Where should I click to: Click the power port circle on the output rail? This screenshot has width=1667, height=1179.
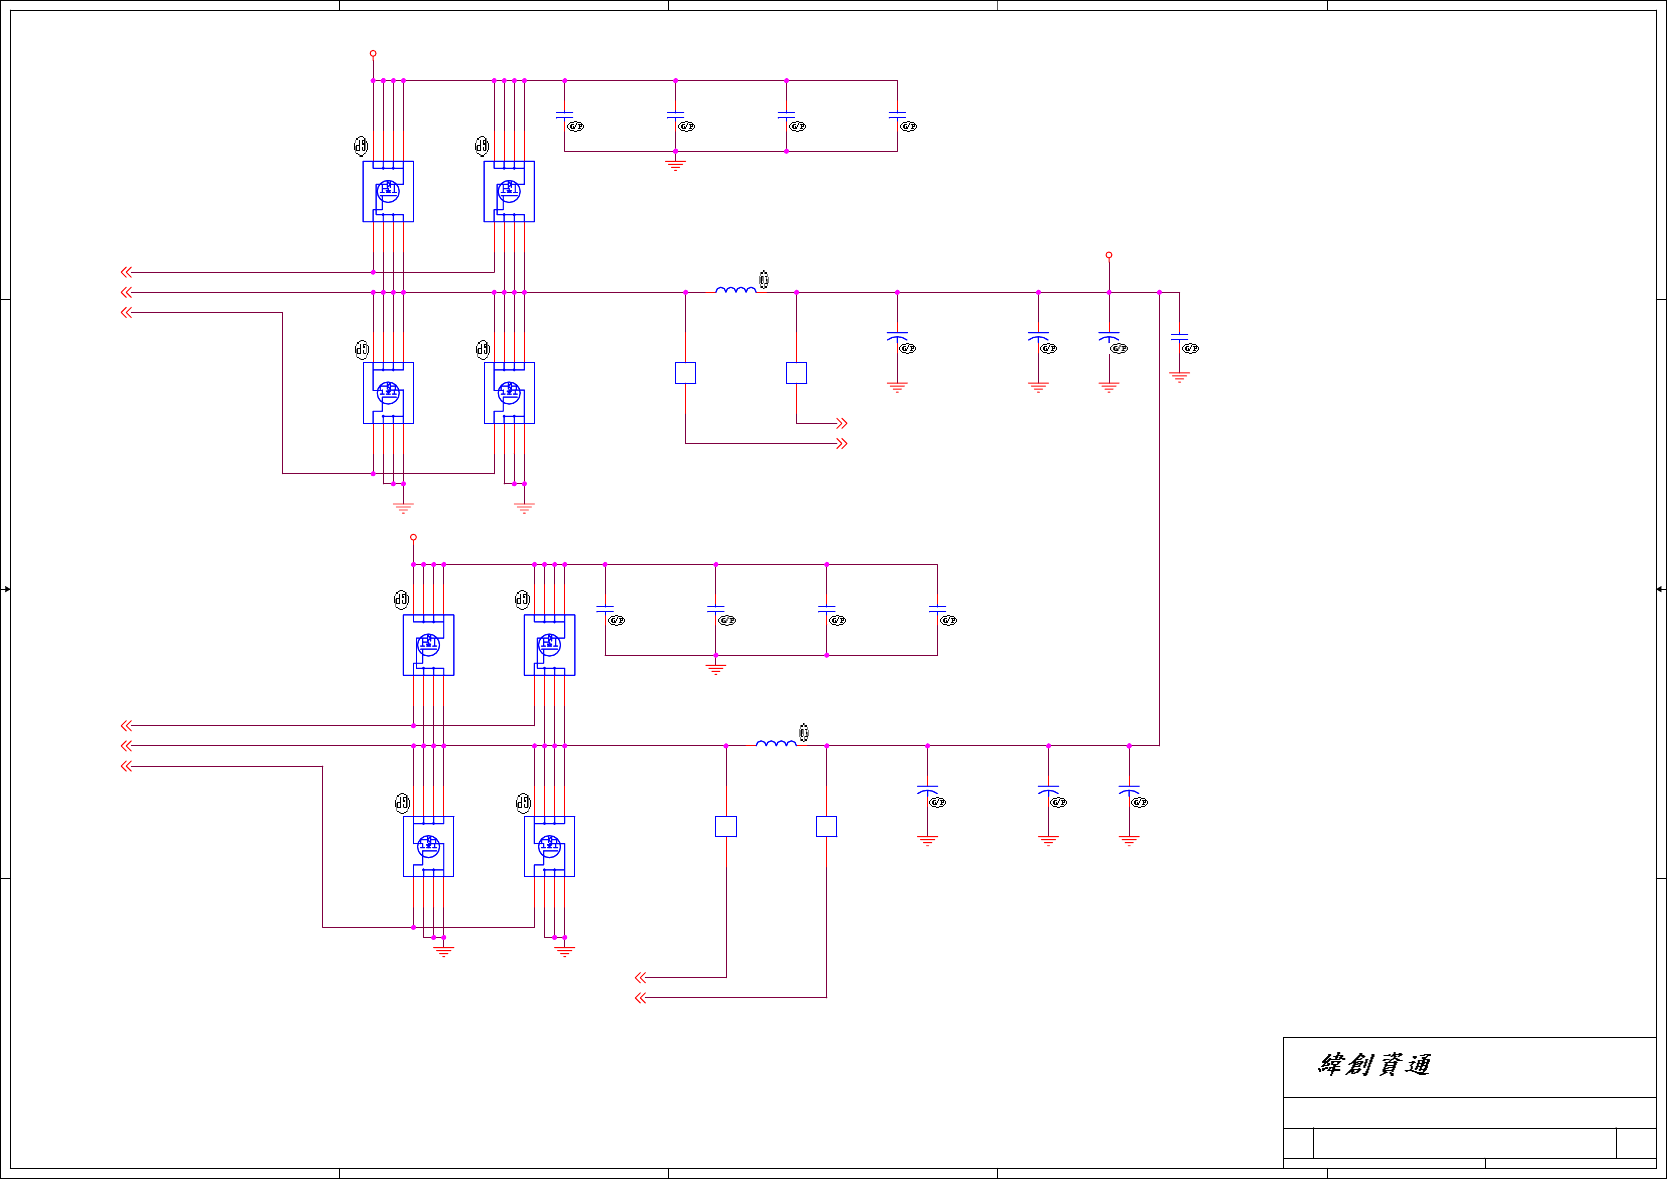click(x=1109, y=255)
